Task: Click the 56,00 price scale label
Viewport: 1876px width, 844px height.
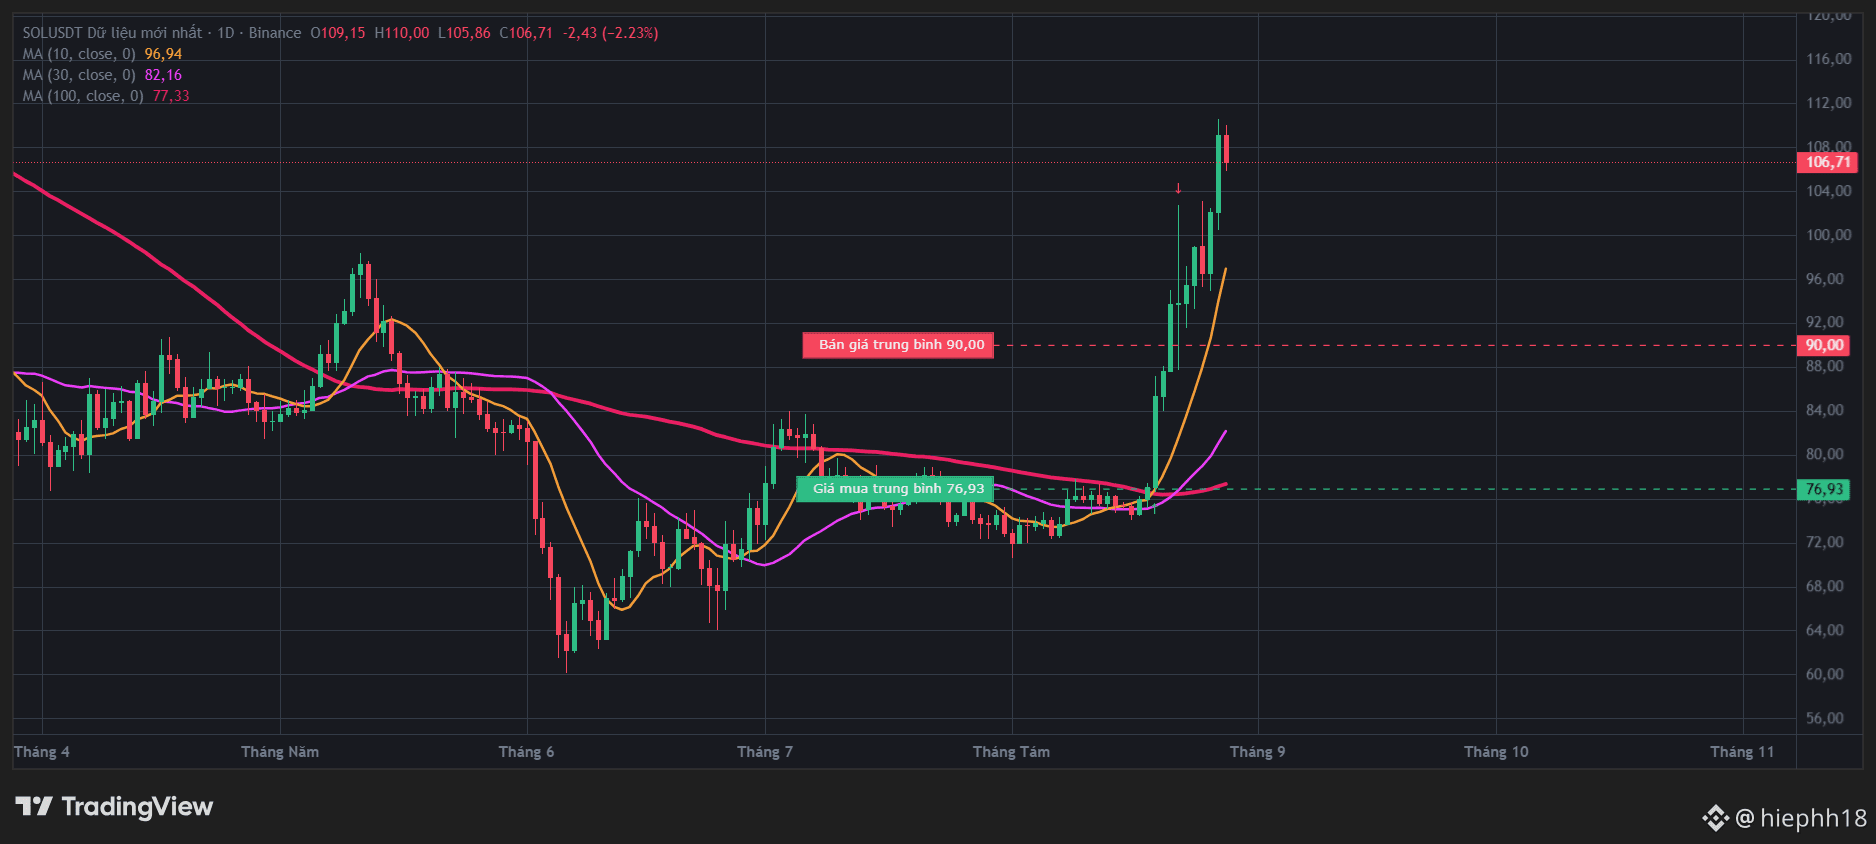Action: point(1825,718)
